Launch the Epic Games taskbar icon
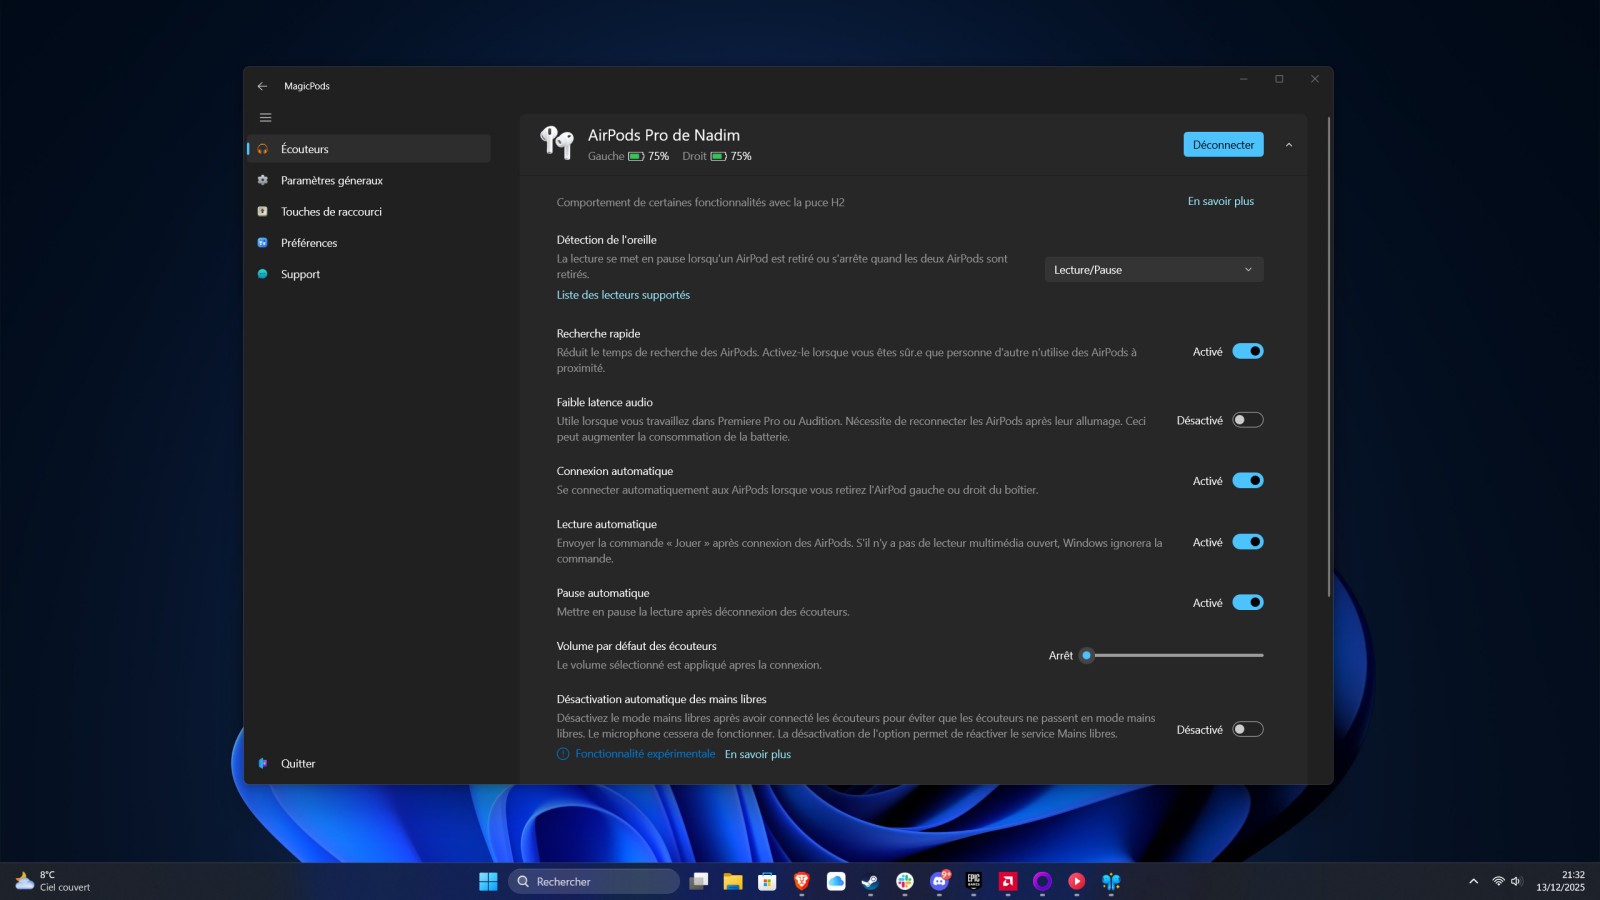Image resolution: width=1600 pixels, height=900 pixels. [x=973, y=881]
